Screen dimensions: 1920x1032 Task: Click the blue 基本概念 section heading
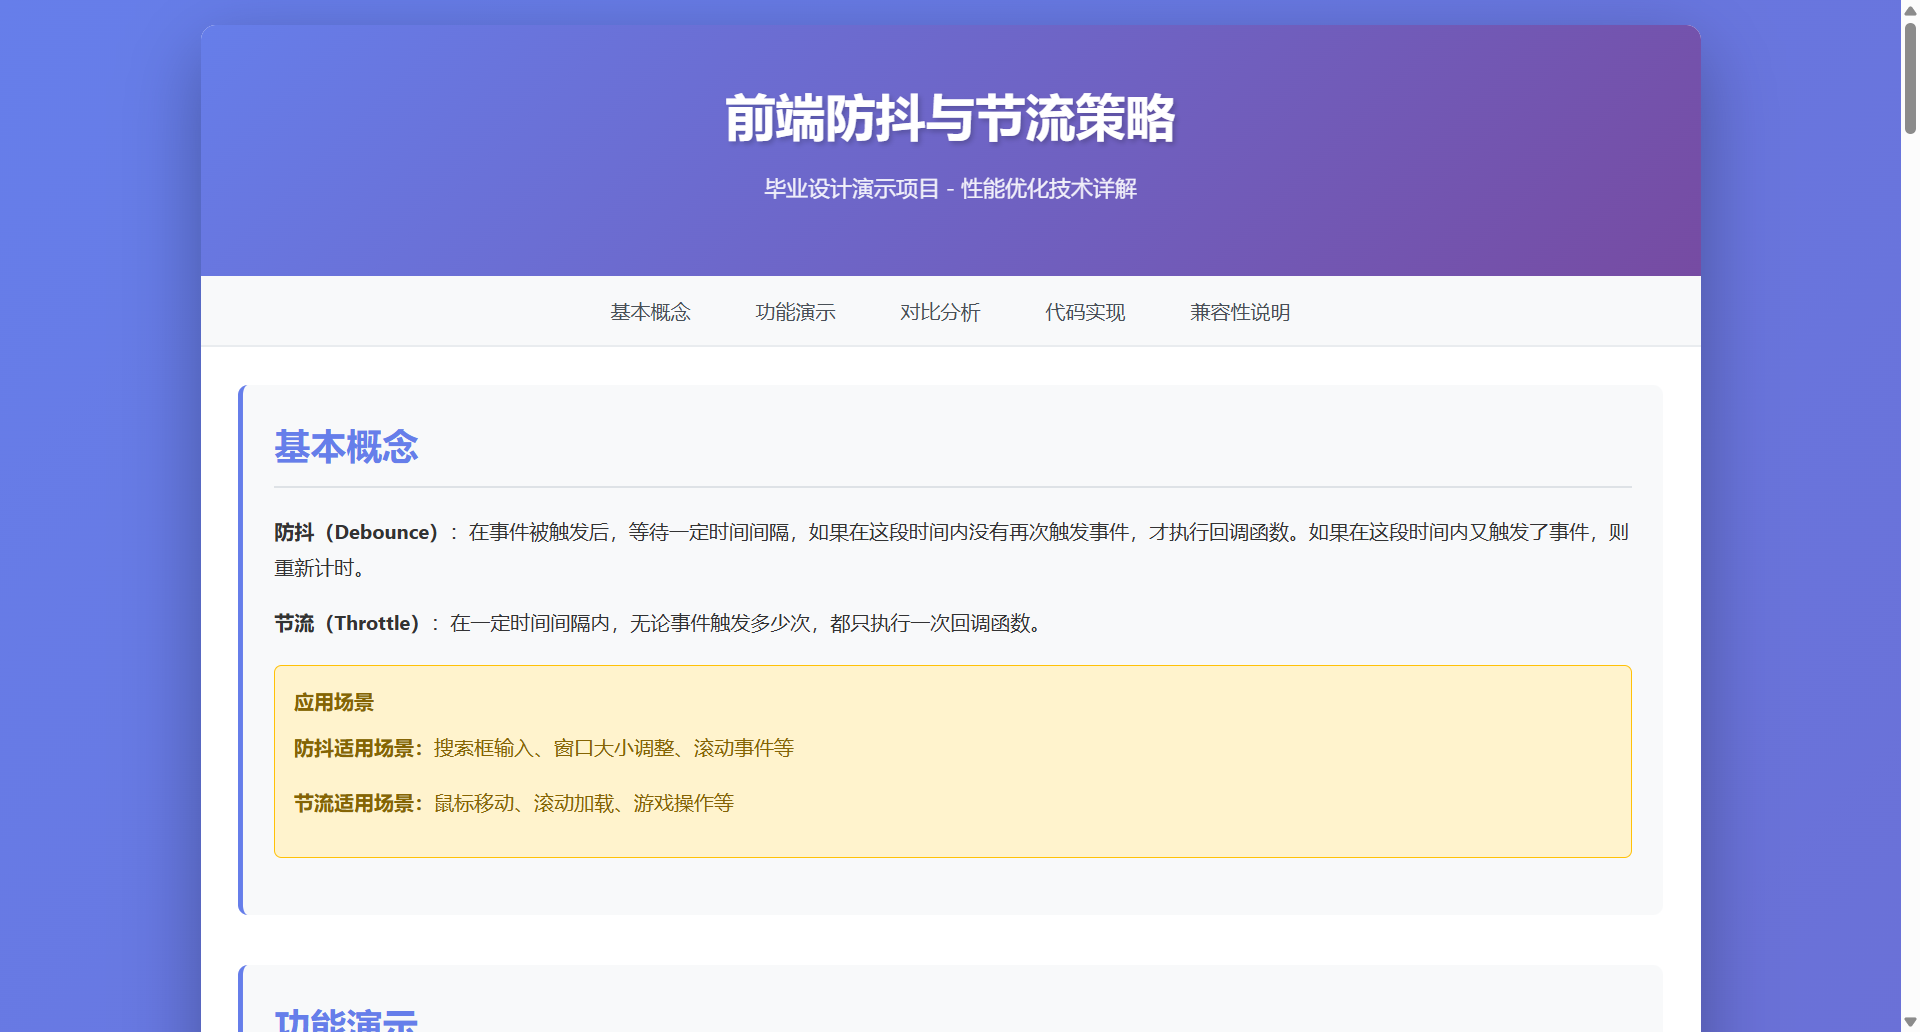(x=346, y=447)
